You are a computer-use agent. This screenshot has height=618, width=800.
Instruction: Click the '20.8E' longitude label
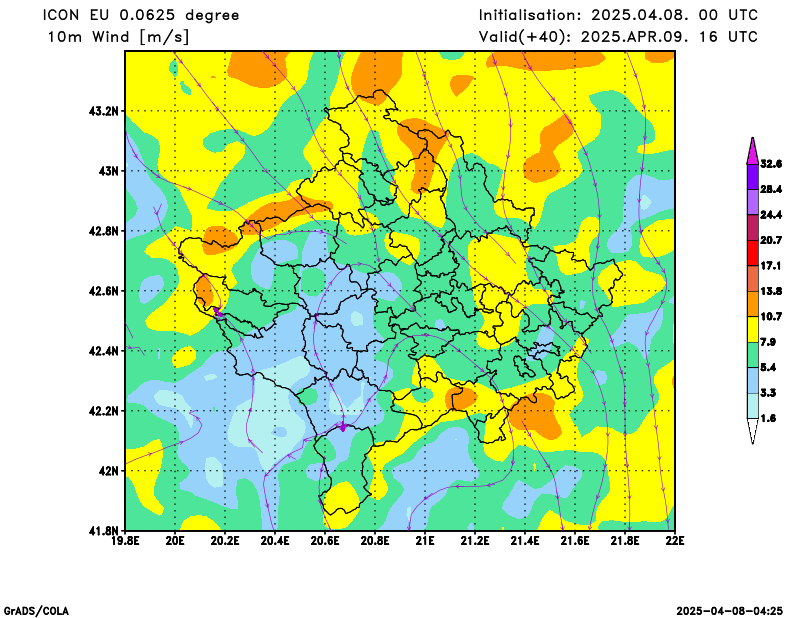(375, 541)
